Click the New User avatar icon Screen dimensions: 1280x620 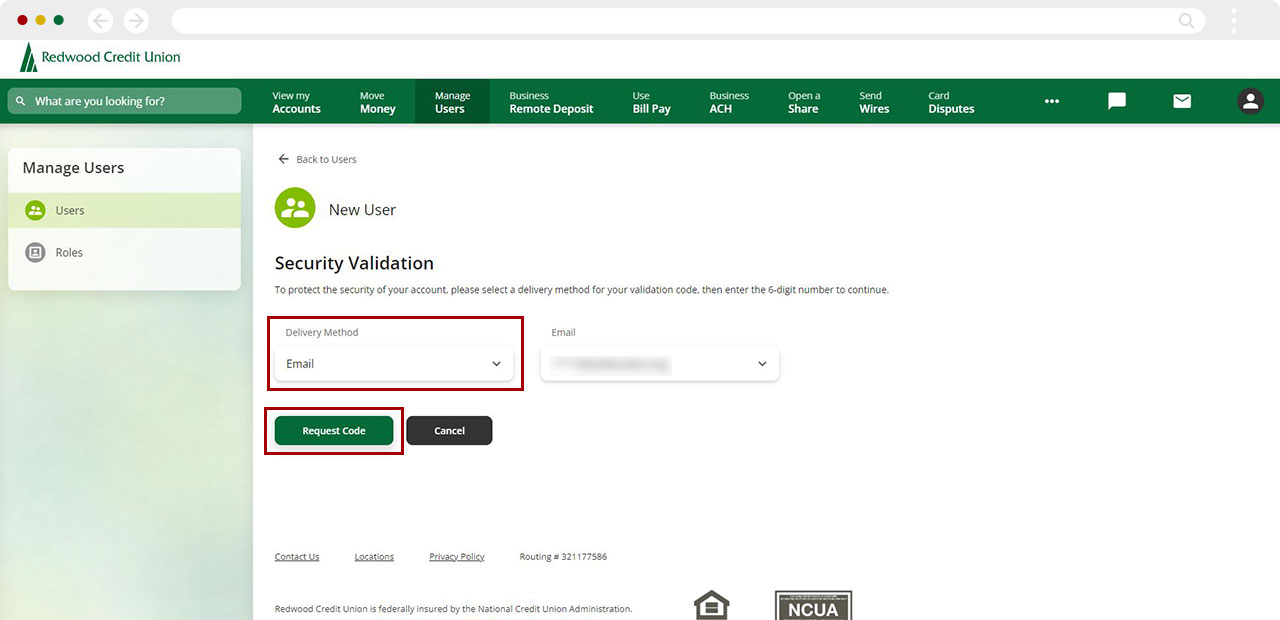[294, 208]
